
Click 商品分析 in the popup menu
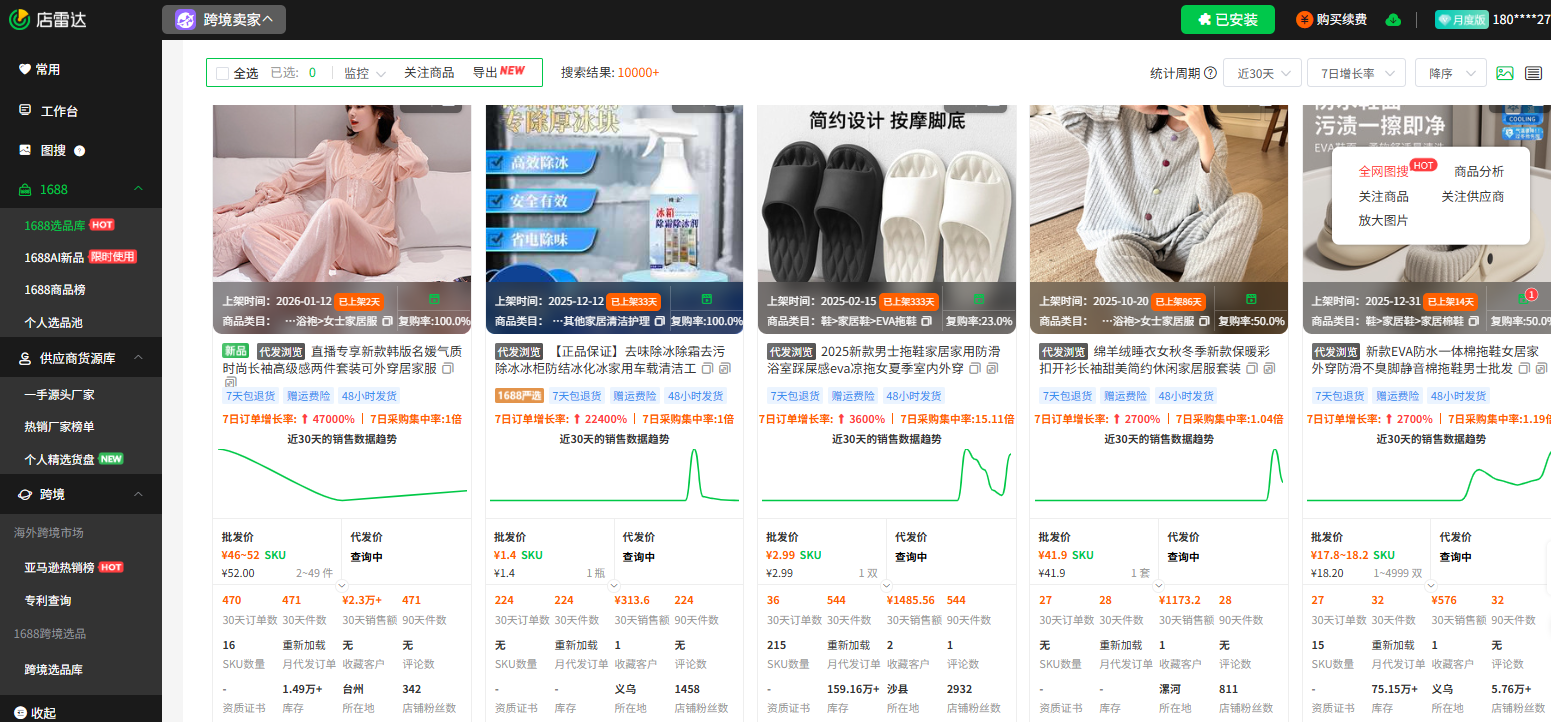coord(1481,170)
